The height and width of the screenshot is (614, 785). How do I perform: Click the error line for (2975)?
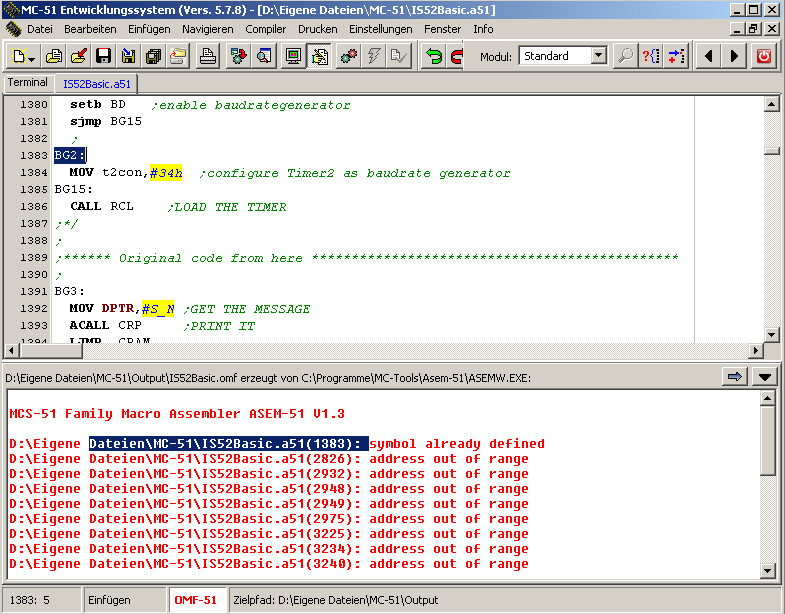[x=269, y=519]
